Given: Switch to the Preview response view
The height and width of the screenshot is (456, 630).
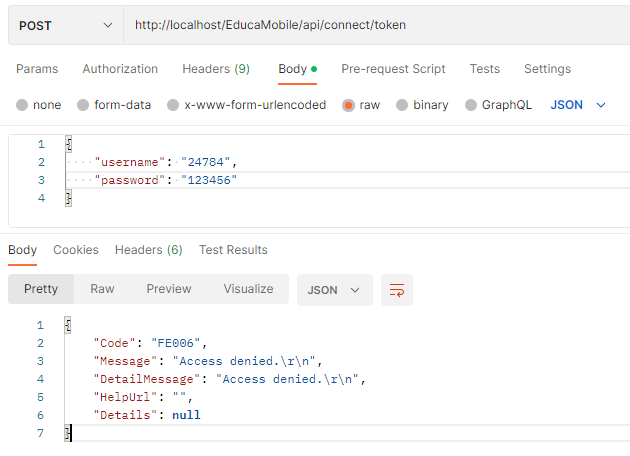Looking at the screenshot, I should coord(169,289).
